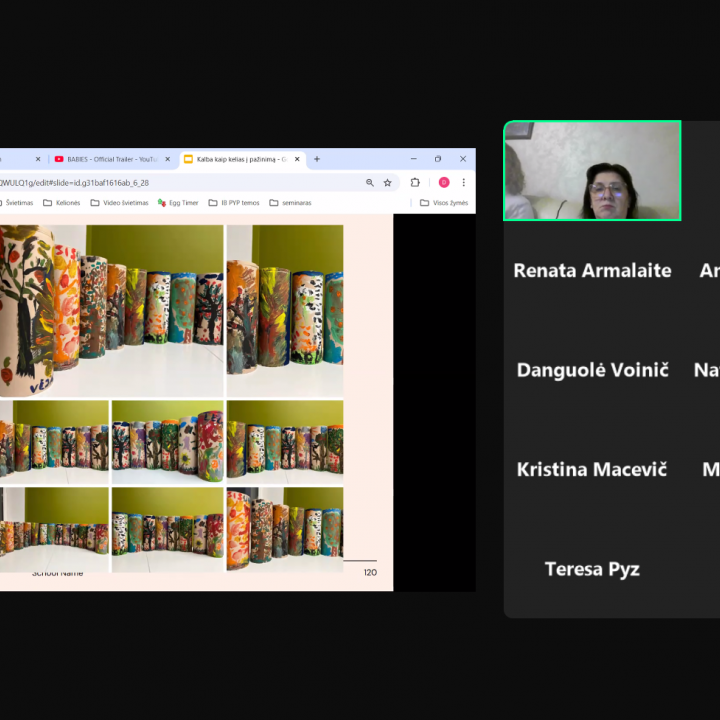Open the Visos žymės bookmarks folder
The width and height of the screenshot is (720, 720).
click(x=444, y=203)
